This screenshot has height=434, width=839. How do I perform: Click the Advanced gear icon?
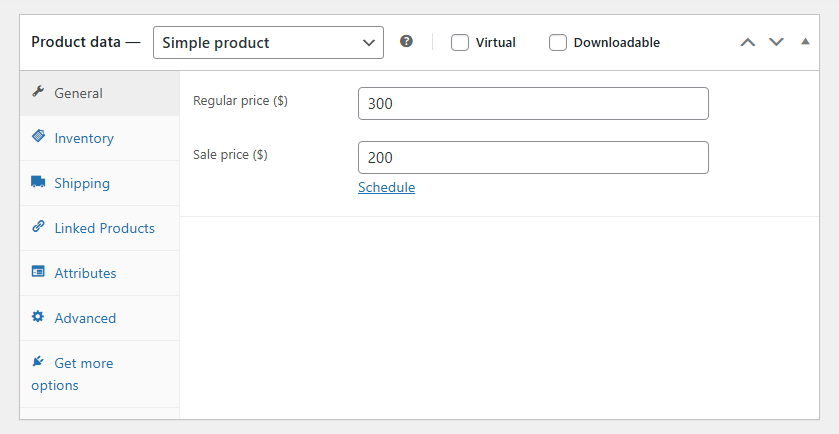38,317
